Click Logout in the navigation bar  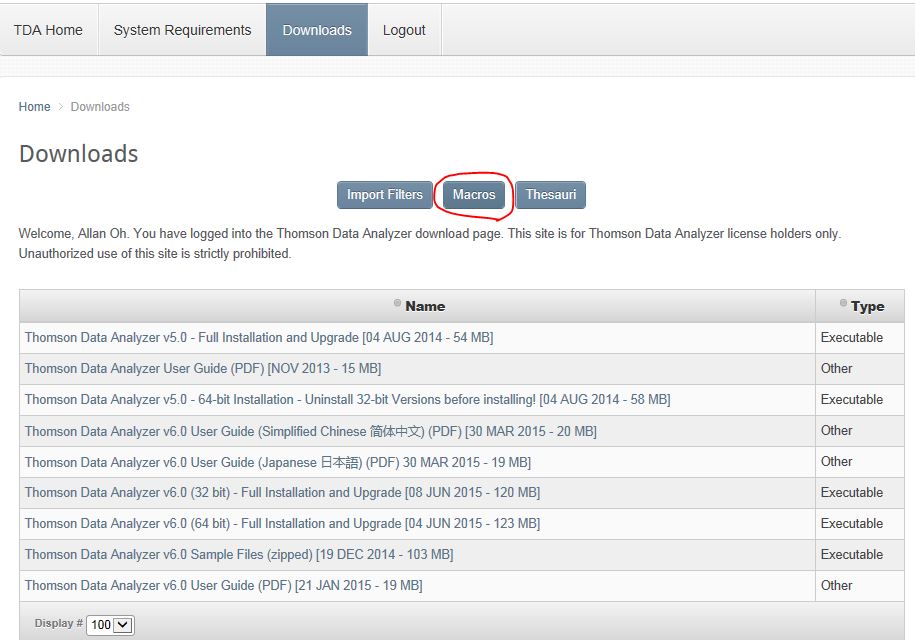(x=404, y=30)
